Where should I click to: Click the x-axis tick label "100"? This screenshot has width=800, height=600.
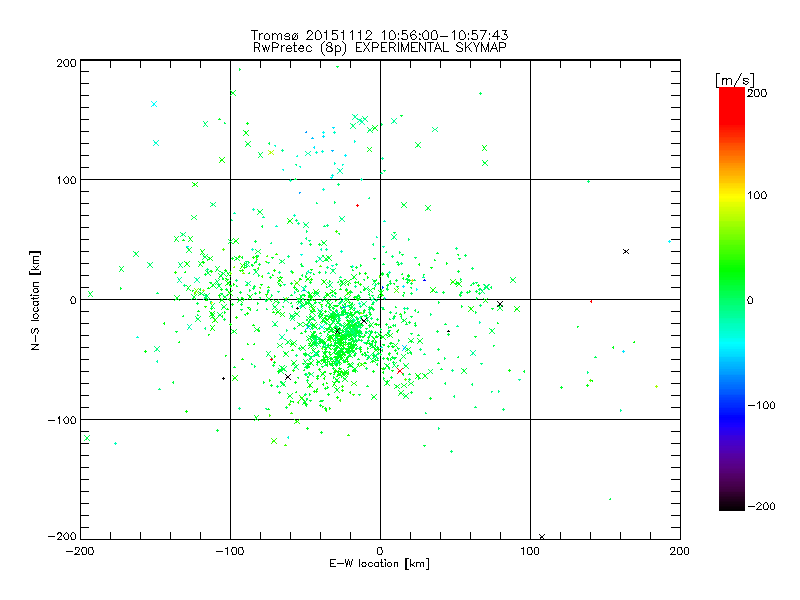[x=530, y=551]
